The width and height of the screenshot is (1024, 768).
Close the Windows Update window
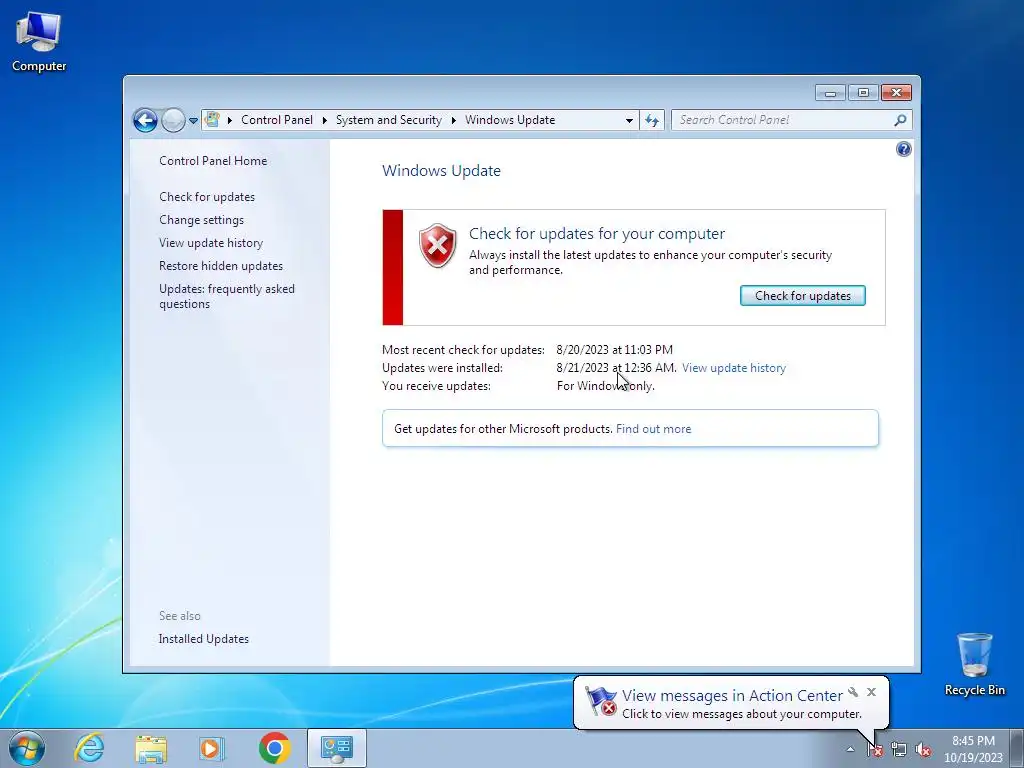click(896, 93)
